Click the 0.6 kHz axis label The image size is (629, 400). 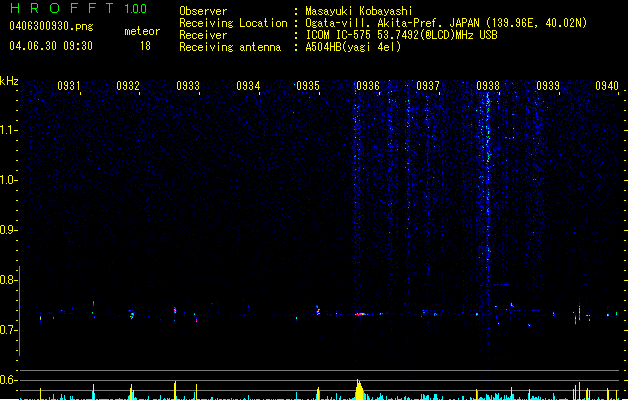(8, 380)
